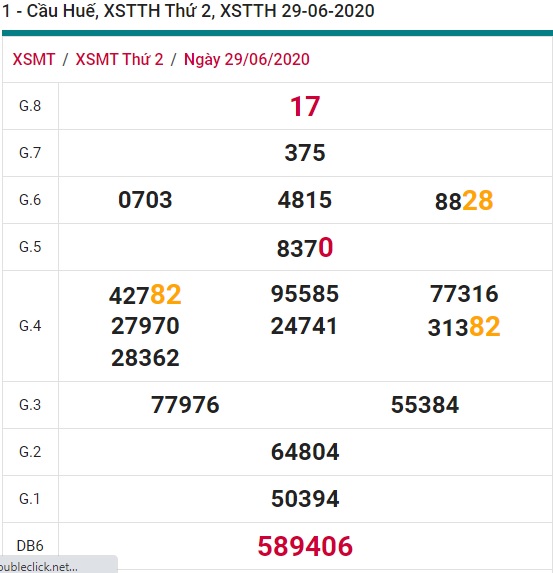Click the G.4 row label
Screen dimensions: 553x573
tap(30, 326)
